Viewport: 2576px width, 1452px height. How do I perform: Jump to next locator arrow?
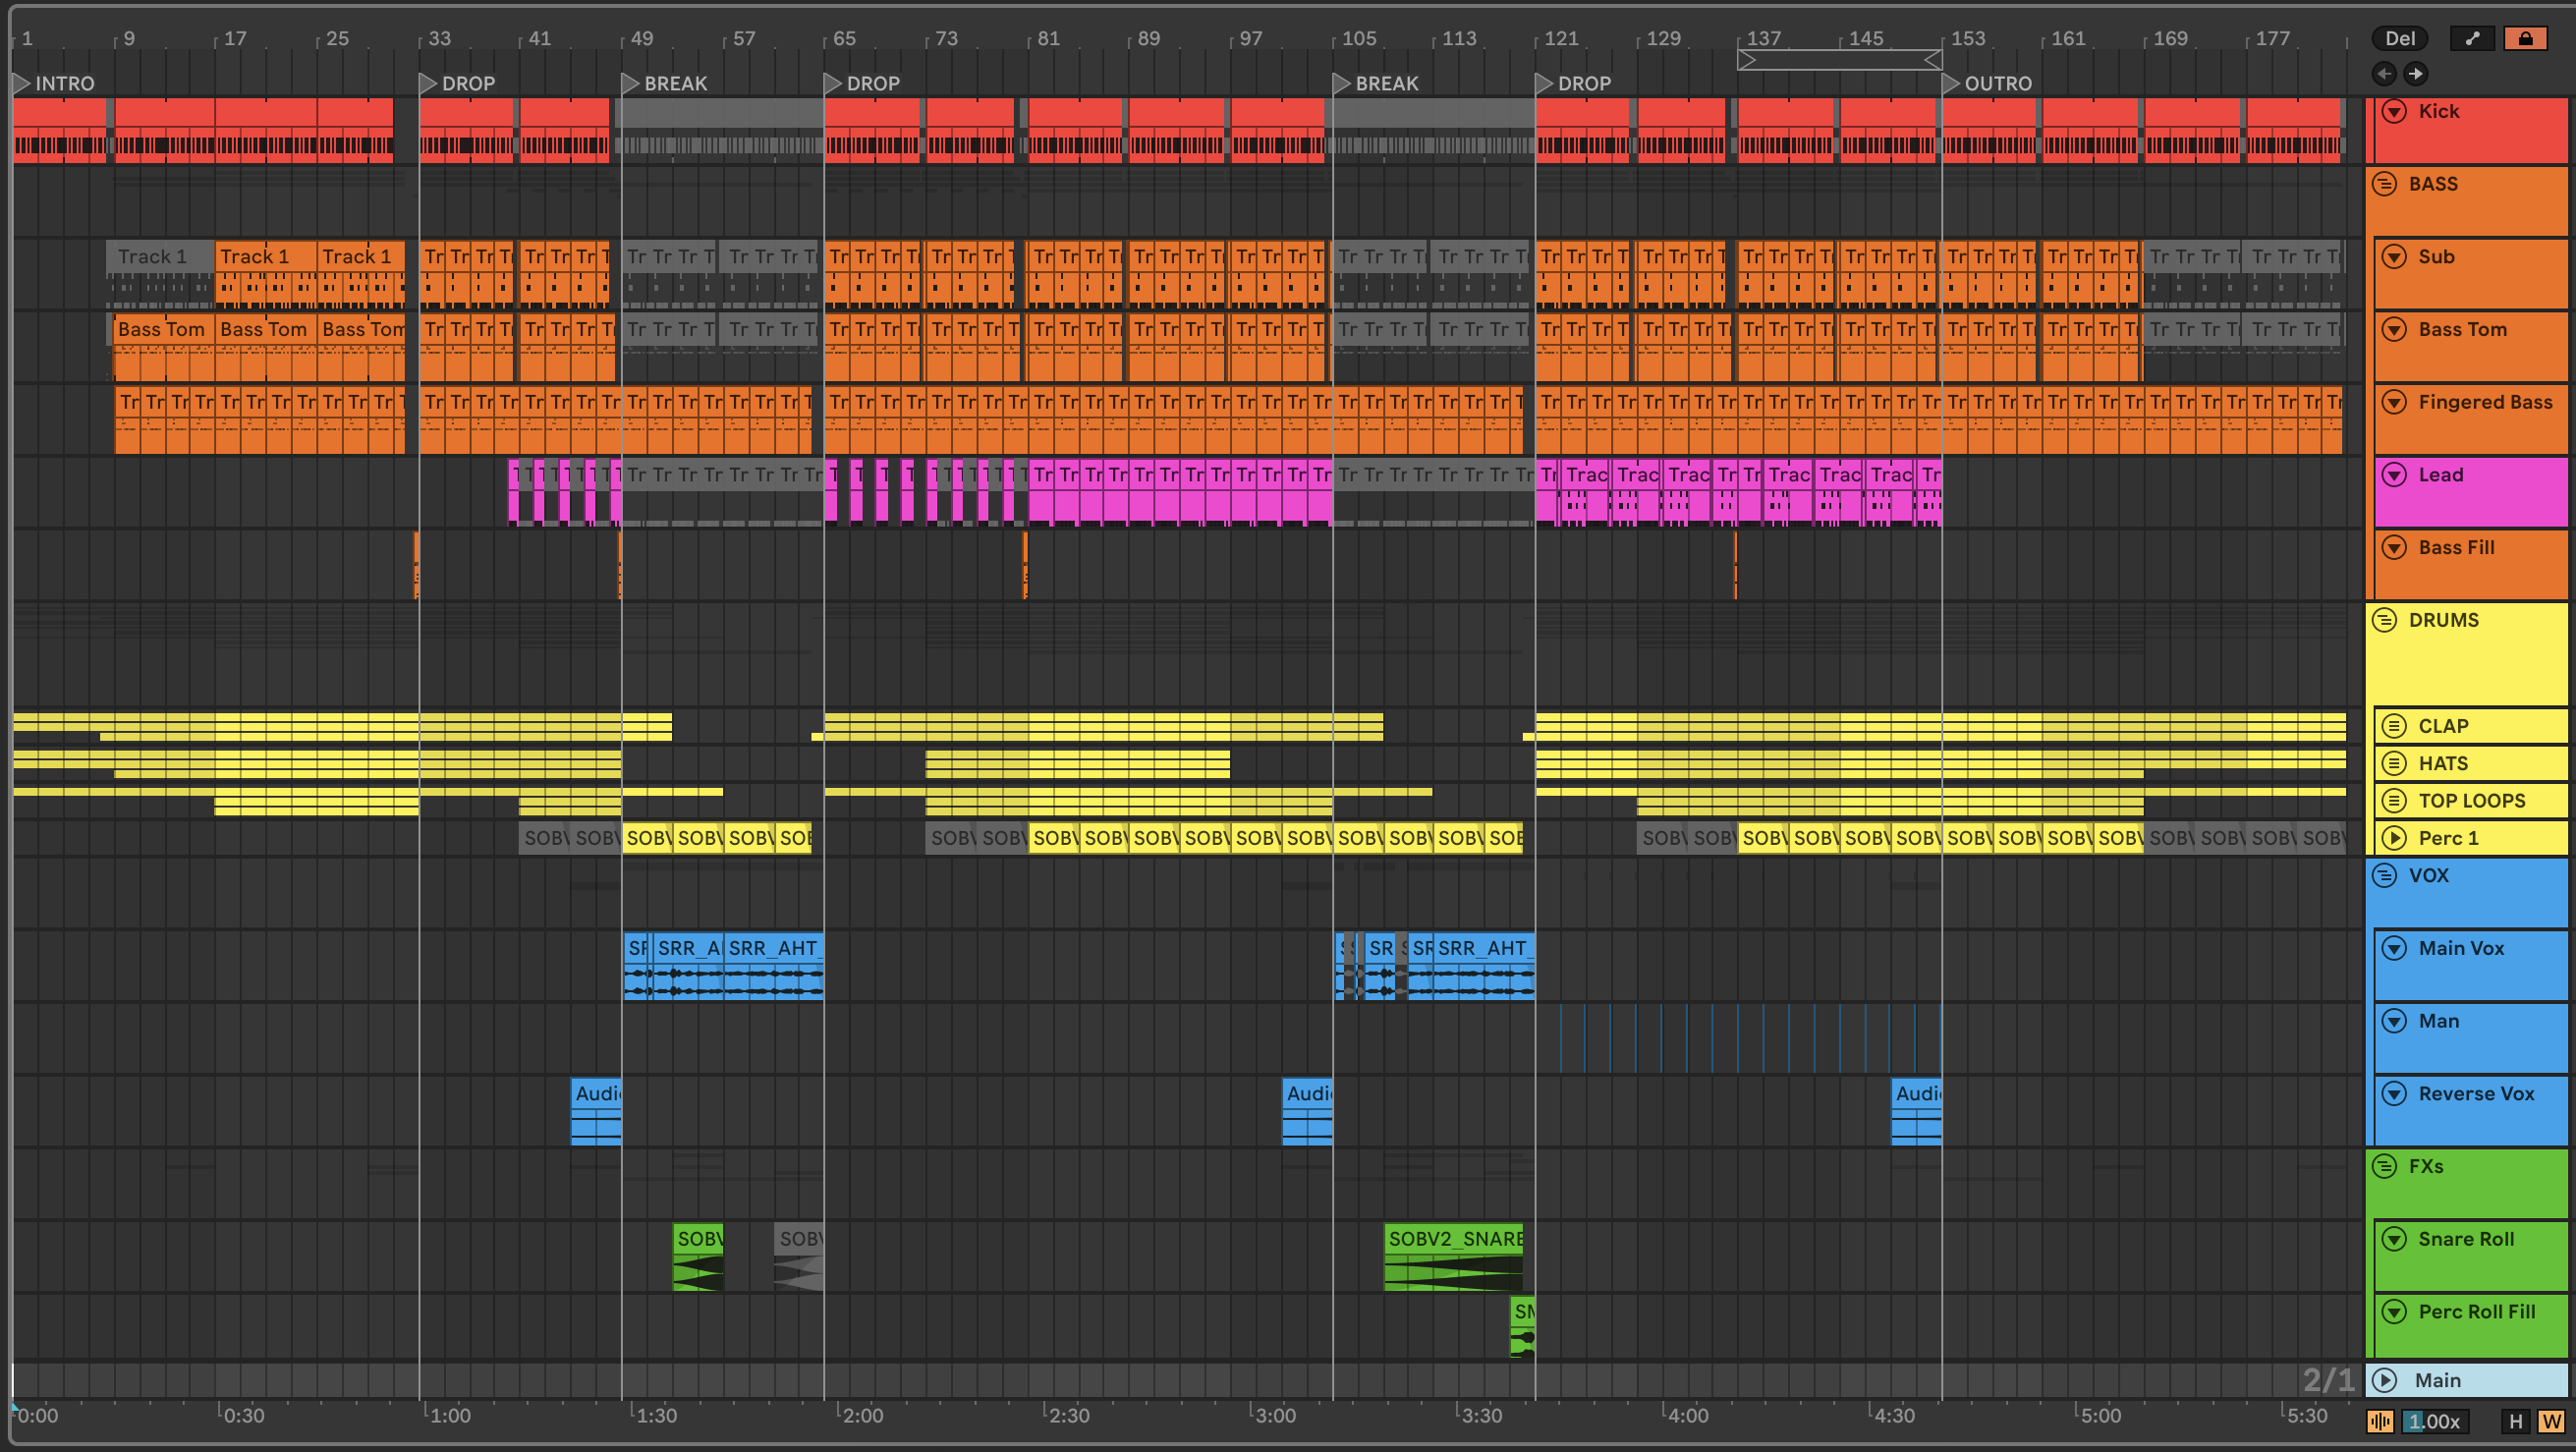tap(2416, 73)
